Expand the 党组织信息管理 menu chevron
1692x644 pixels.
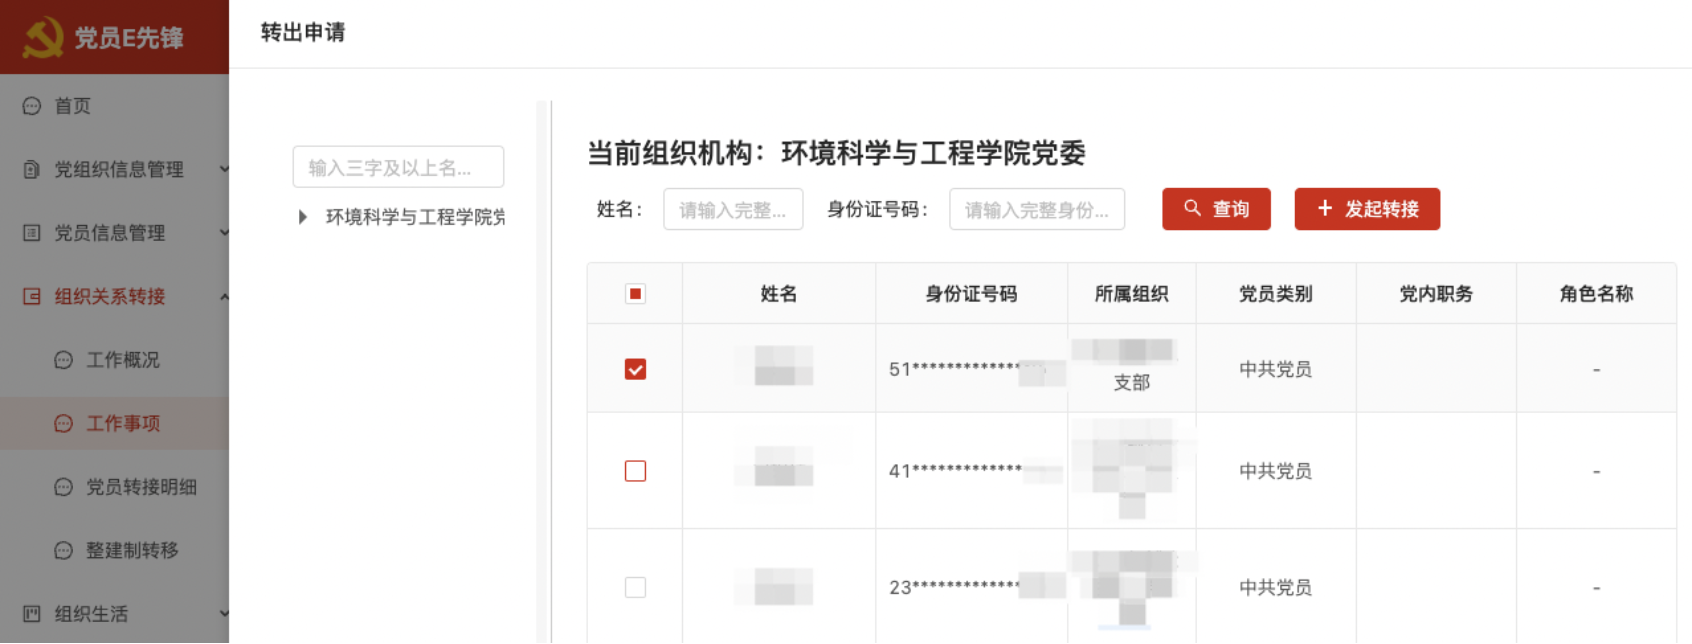coord(223,169)
